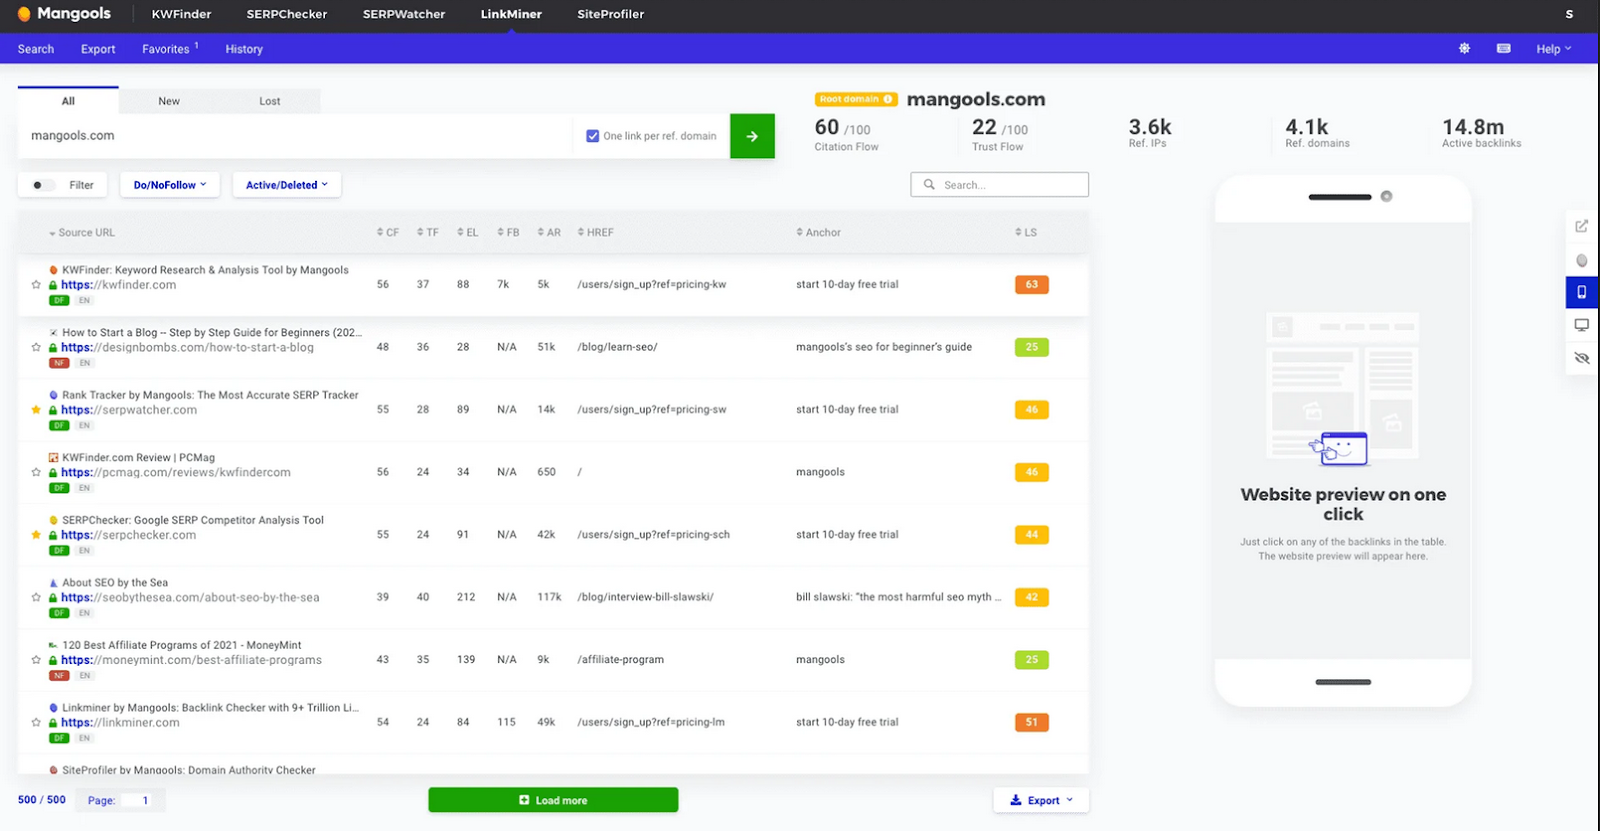Viewport: 1600px width, 831px height.
Task: Click the yellow LS 42 score badge
Action: point(1032,597)
